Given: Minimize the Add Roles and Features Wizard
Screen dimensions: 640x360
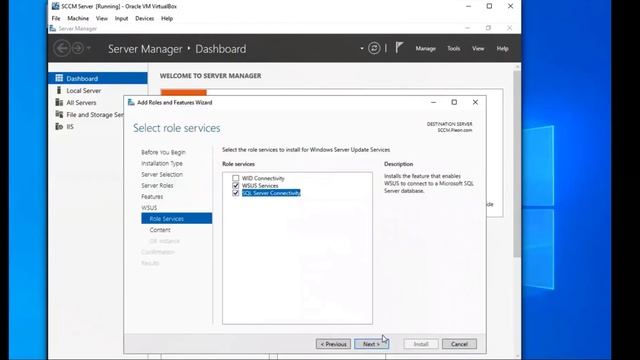Looking at the screenshot, I should [x=433, y=102].
